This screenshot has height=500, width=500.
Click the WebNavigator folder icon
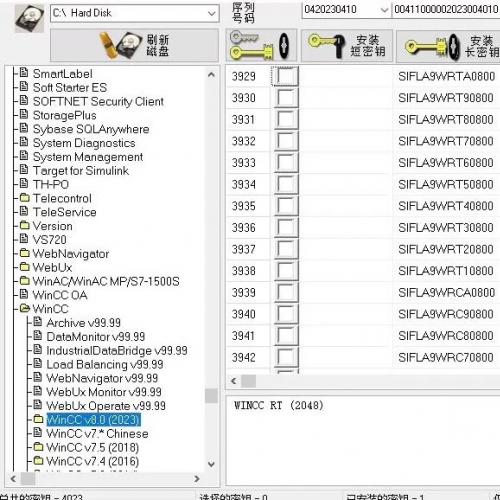[x=24, y=253]
